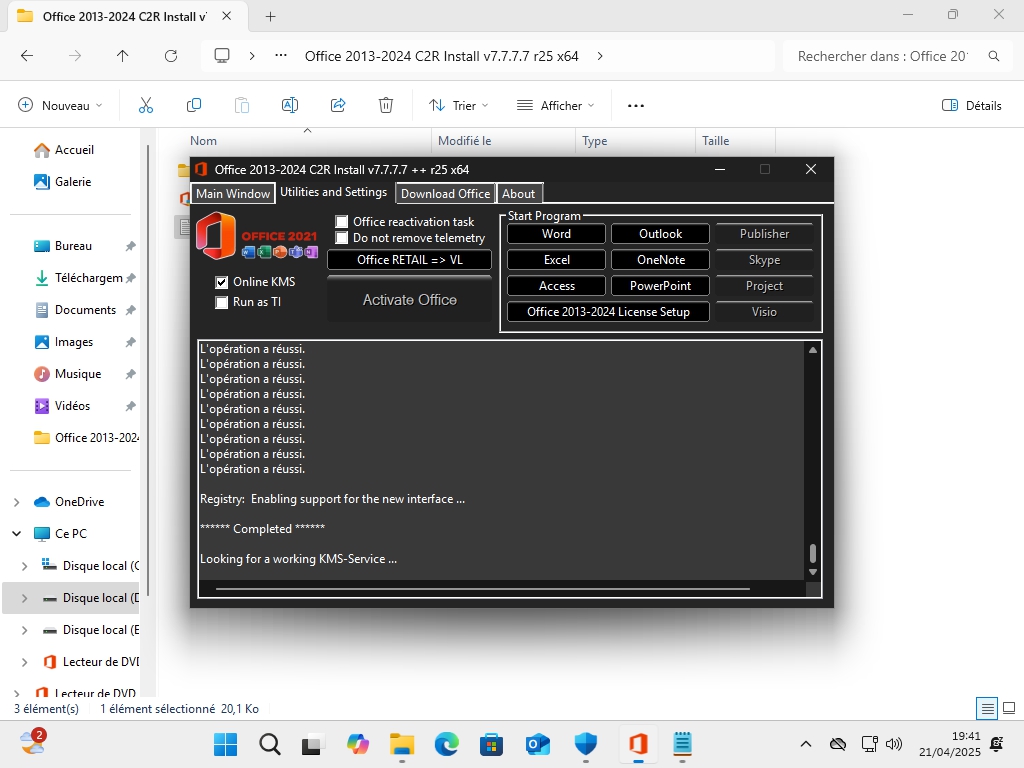Click the Share icon in Explorer toolbar
Image resolution: width=1024 pixels, height=768 pixels.
click(338, 105)
